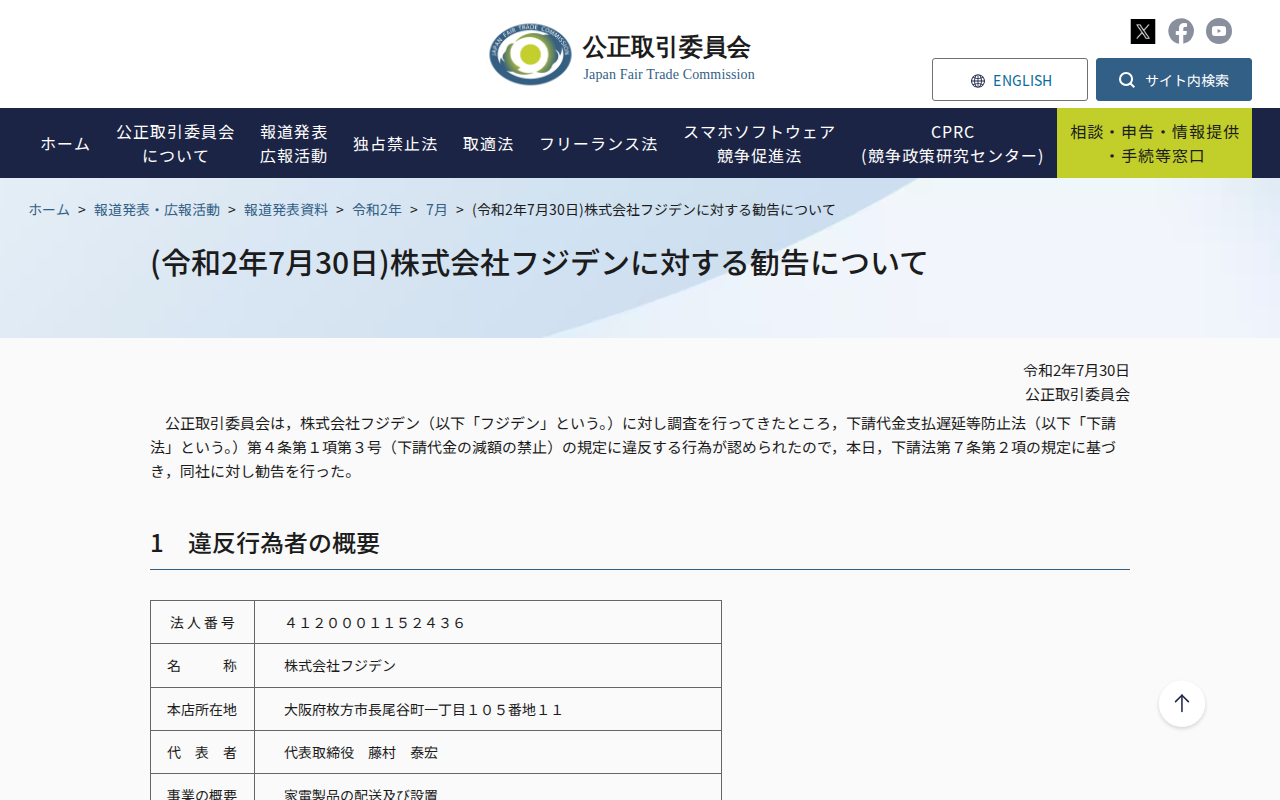This screenshot has width=1280, height=800.
Task: Open the X (Twitter) social icon
Action: click(x=1143, y=31)
